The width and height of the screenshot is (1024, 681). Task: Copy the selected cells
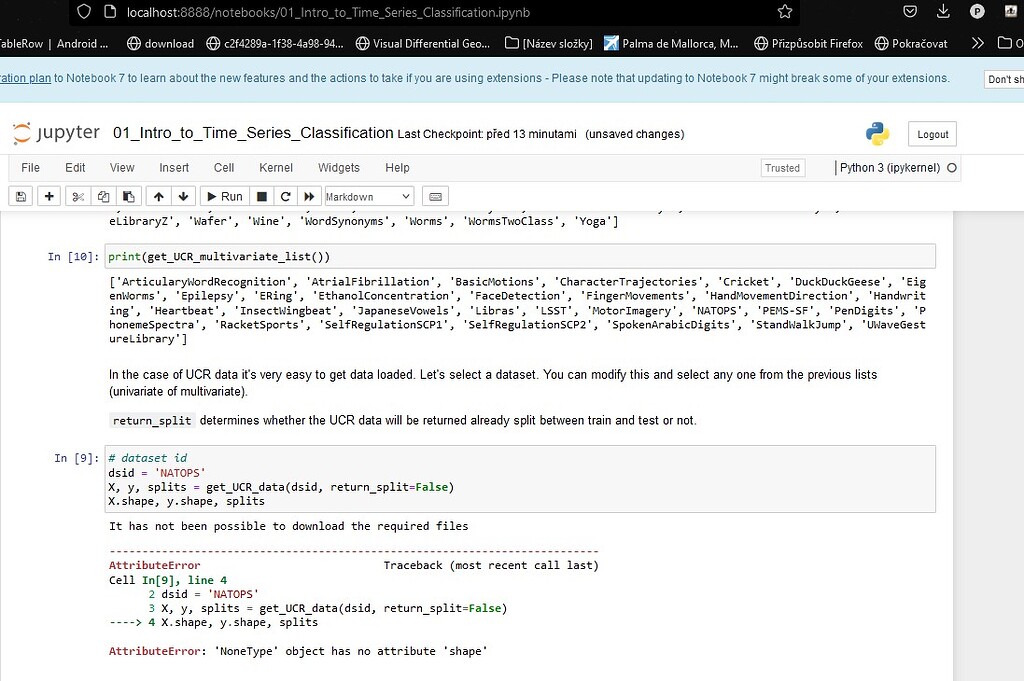point(103,196)
